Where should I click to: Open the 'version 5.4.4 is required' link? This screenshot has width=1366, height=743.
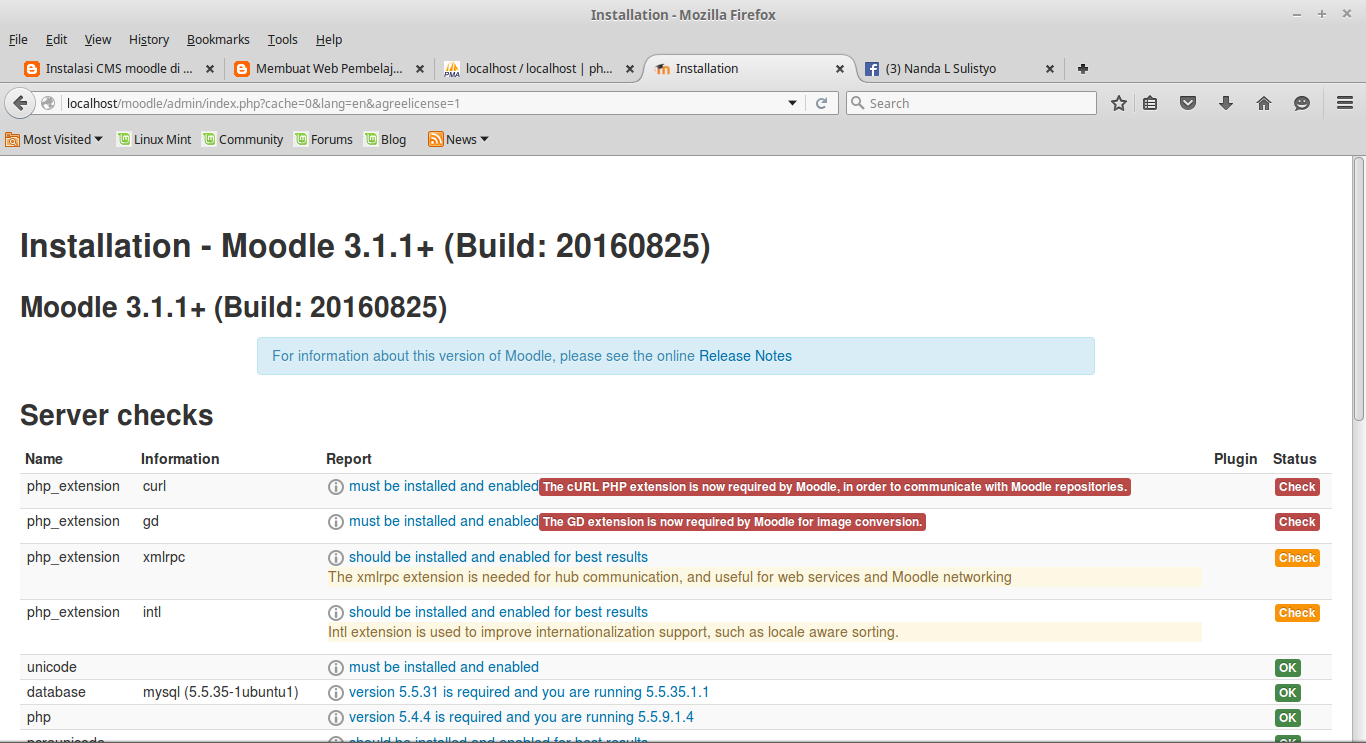(x=521, y=718)
